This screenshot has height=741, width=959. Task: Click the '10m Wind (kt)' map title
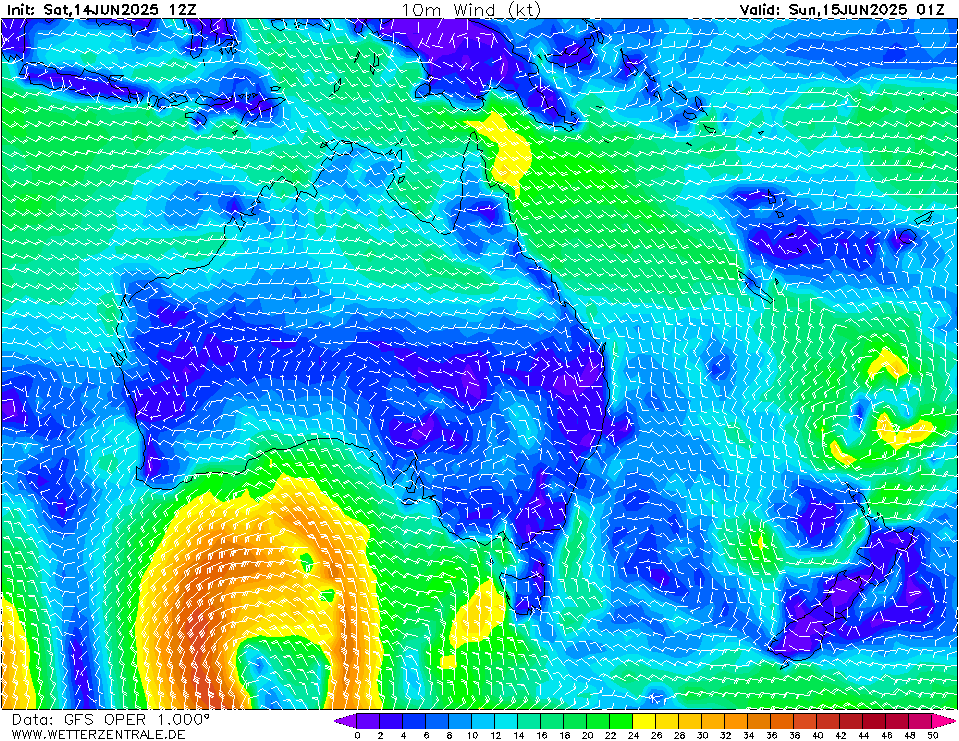click(x=470, y=10)
